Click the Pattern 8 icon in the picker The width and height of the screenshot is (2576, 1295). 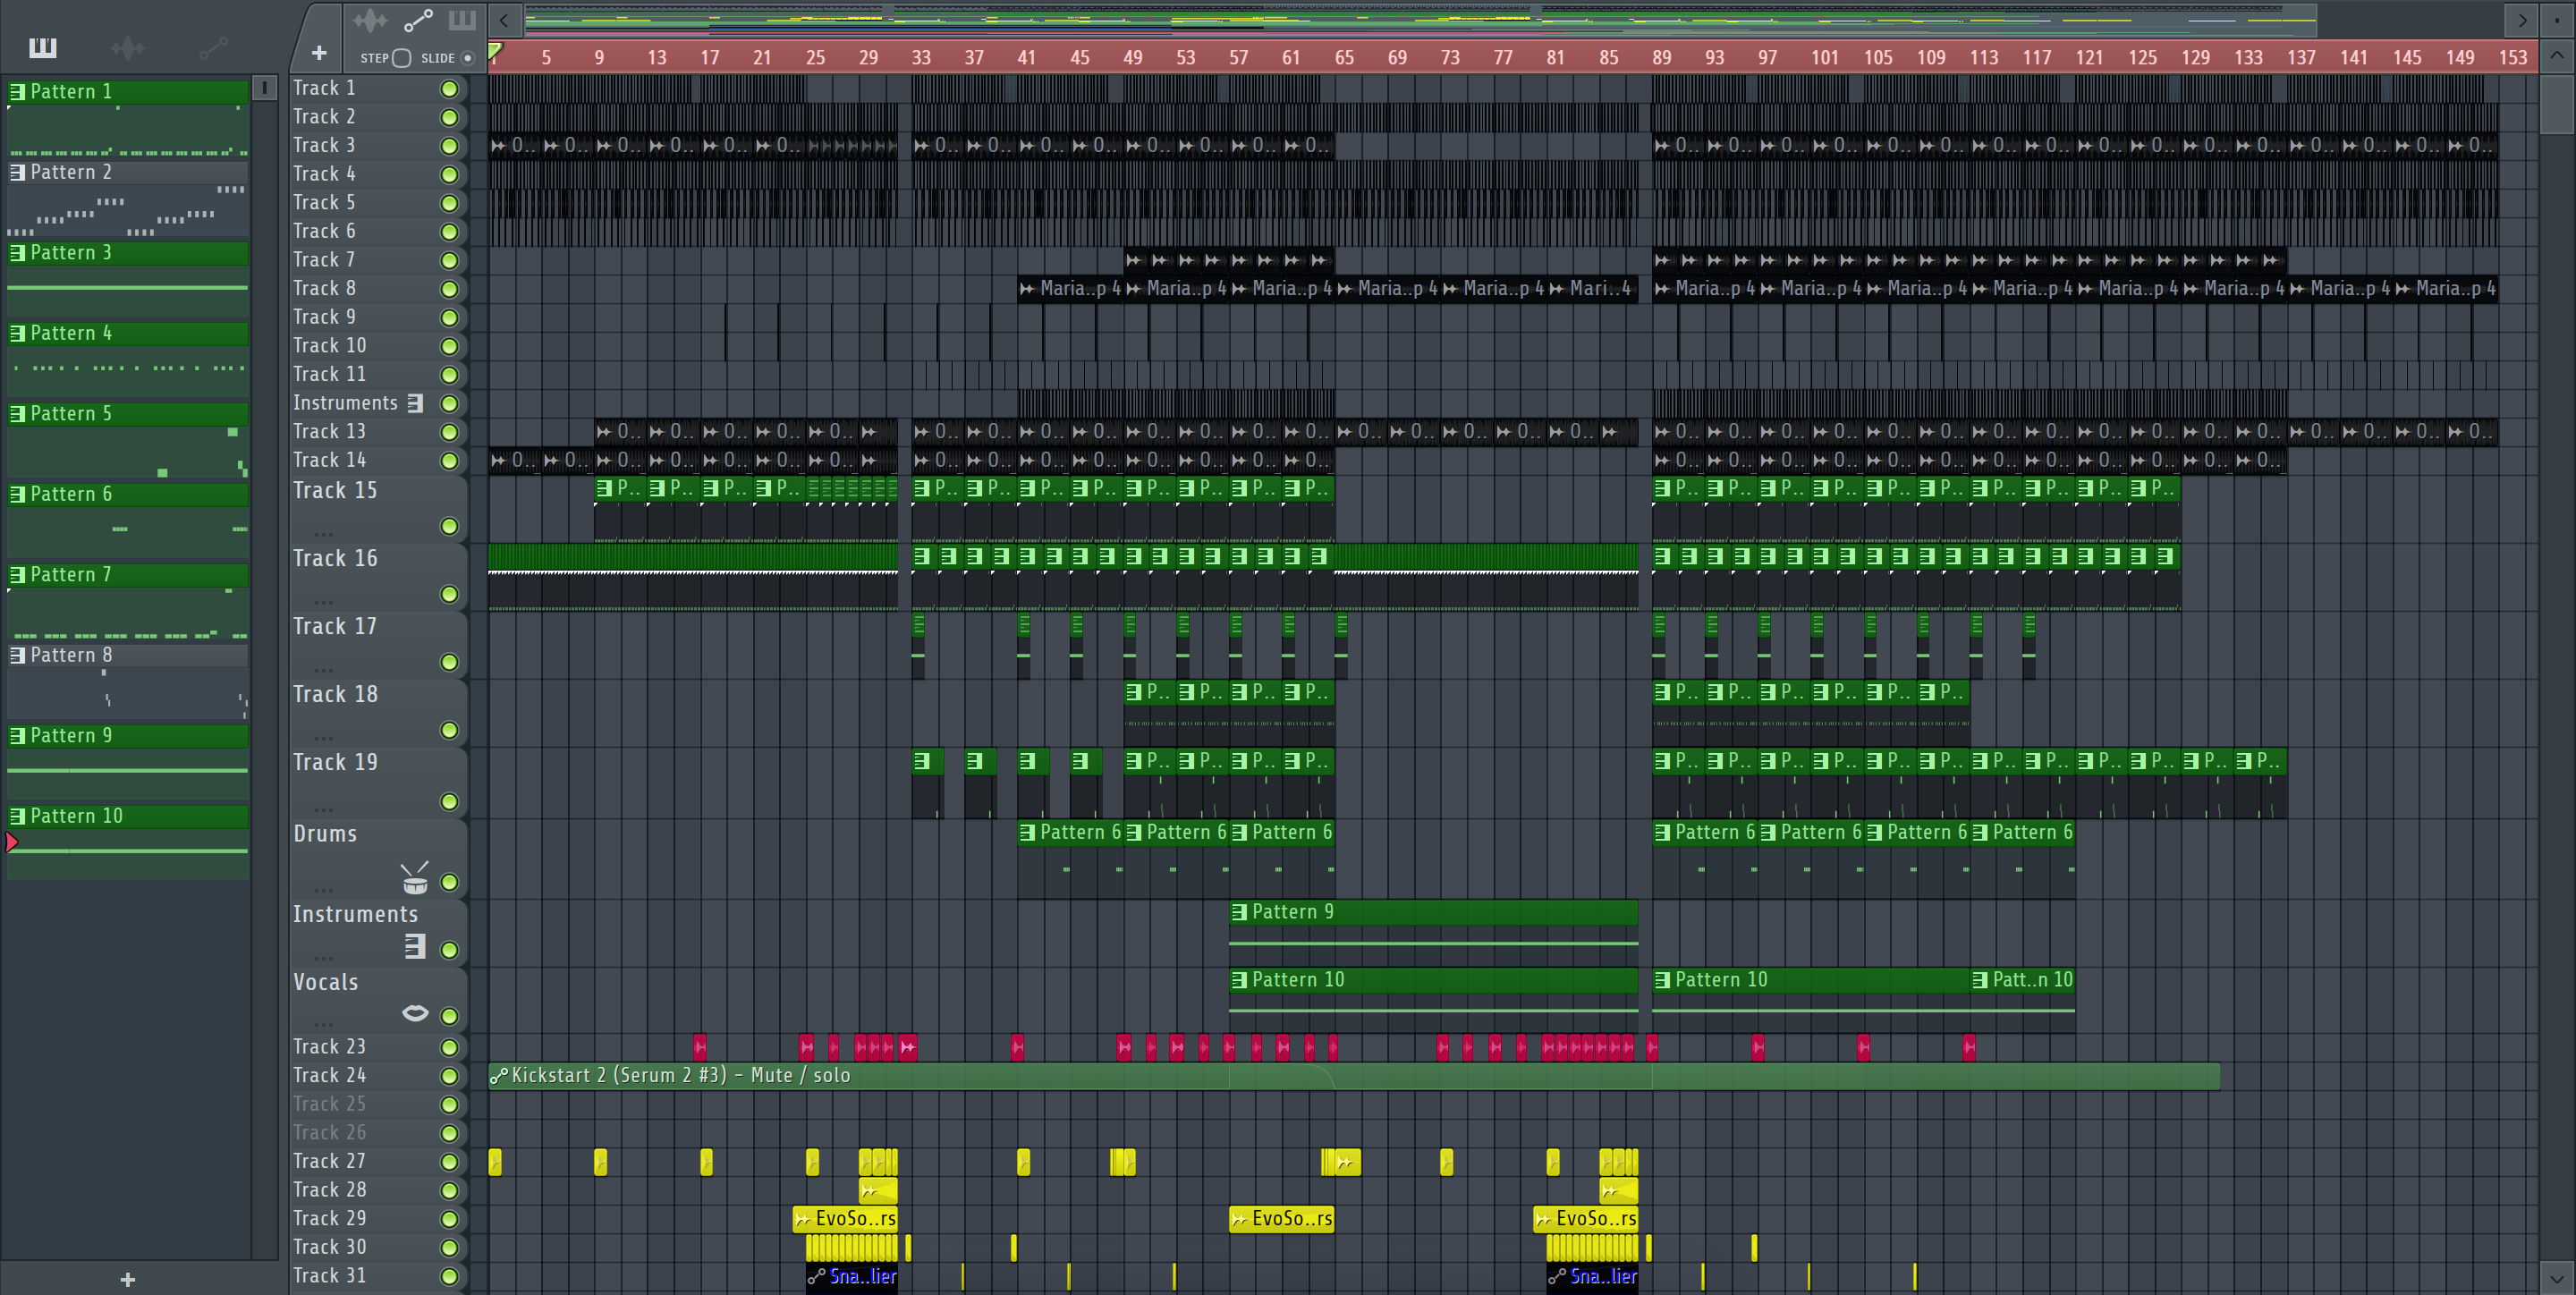pyautogui.click(x=17, y=655)
